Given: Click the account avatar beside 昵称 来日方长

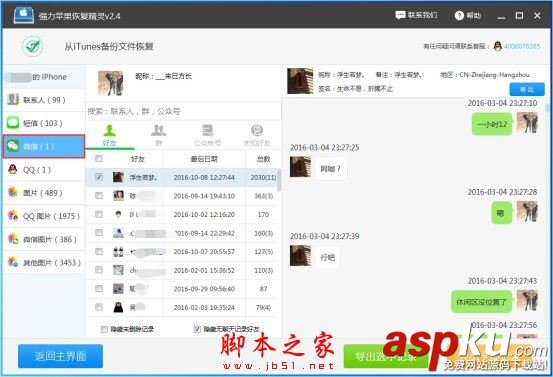Looking at the screenshot, I should coord(111,84).
